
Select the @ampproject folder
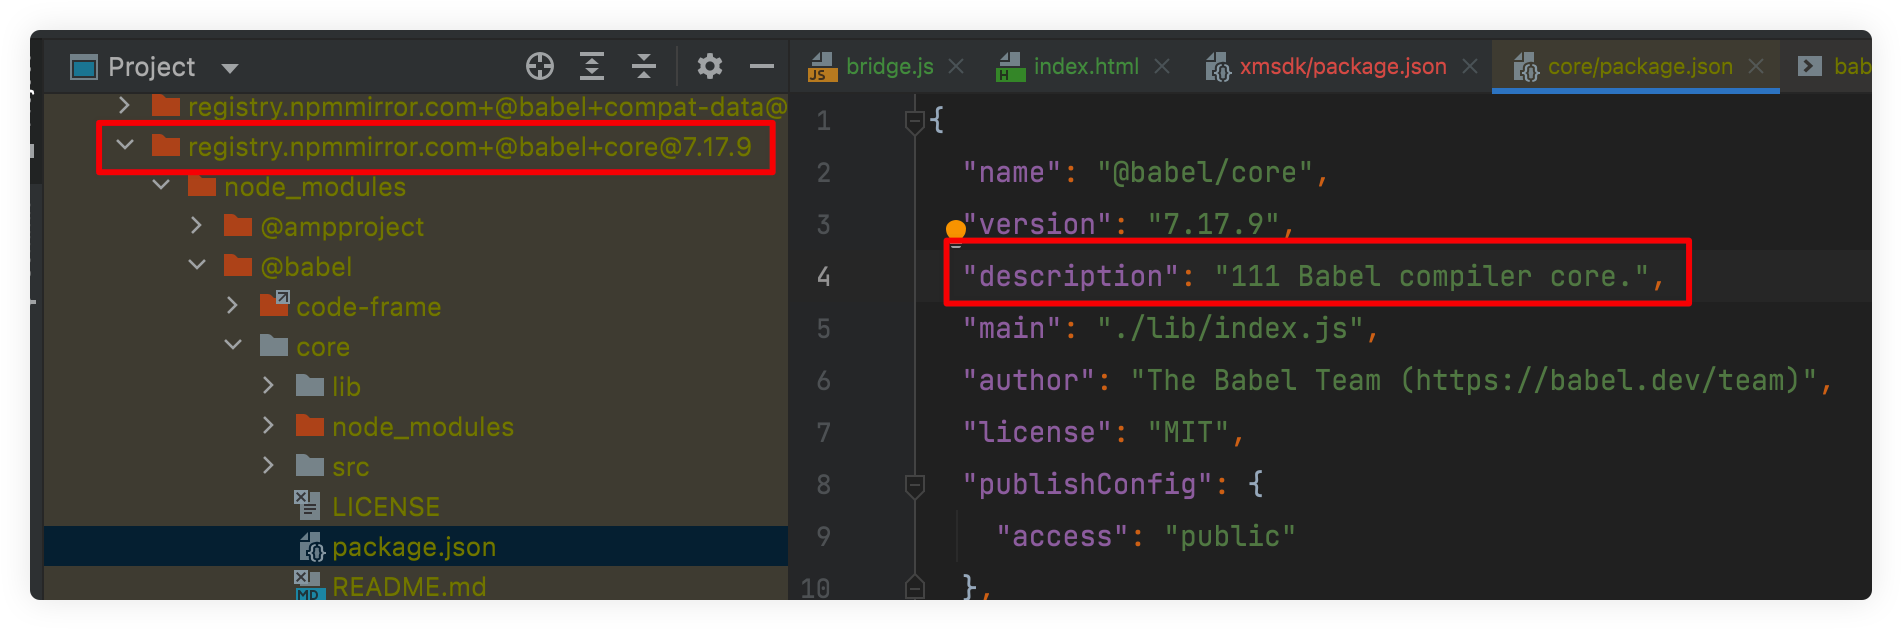[342, 227]
